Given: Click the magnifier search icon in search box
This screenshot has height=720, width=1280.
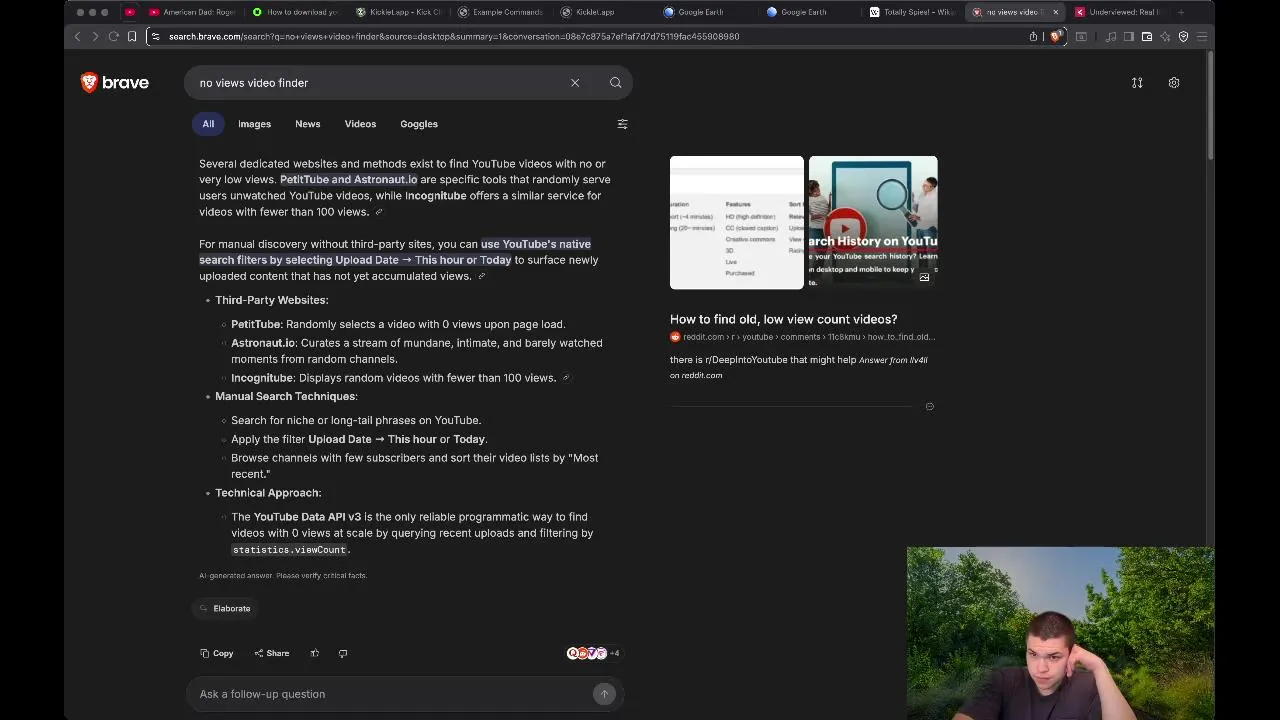Looking at the screenshot, I should [x=616, y=83].
